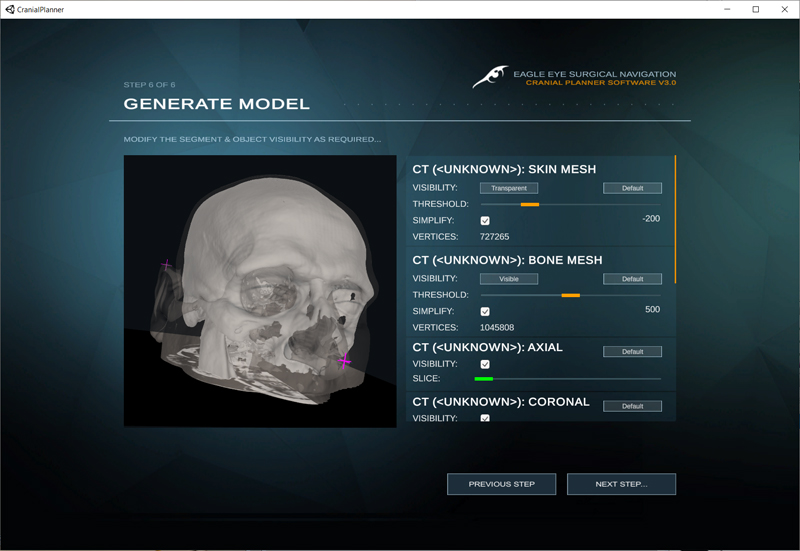Image resolution: width=800 pixels, height=551 pixels.
Task: Click the CranialPlanner app icon in the title bar
Action: (10, 9)
